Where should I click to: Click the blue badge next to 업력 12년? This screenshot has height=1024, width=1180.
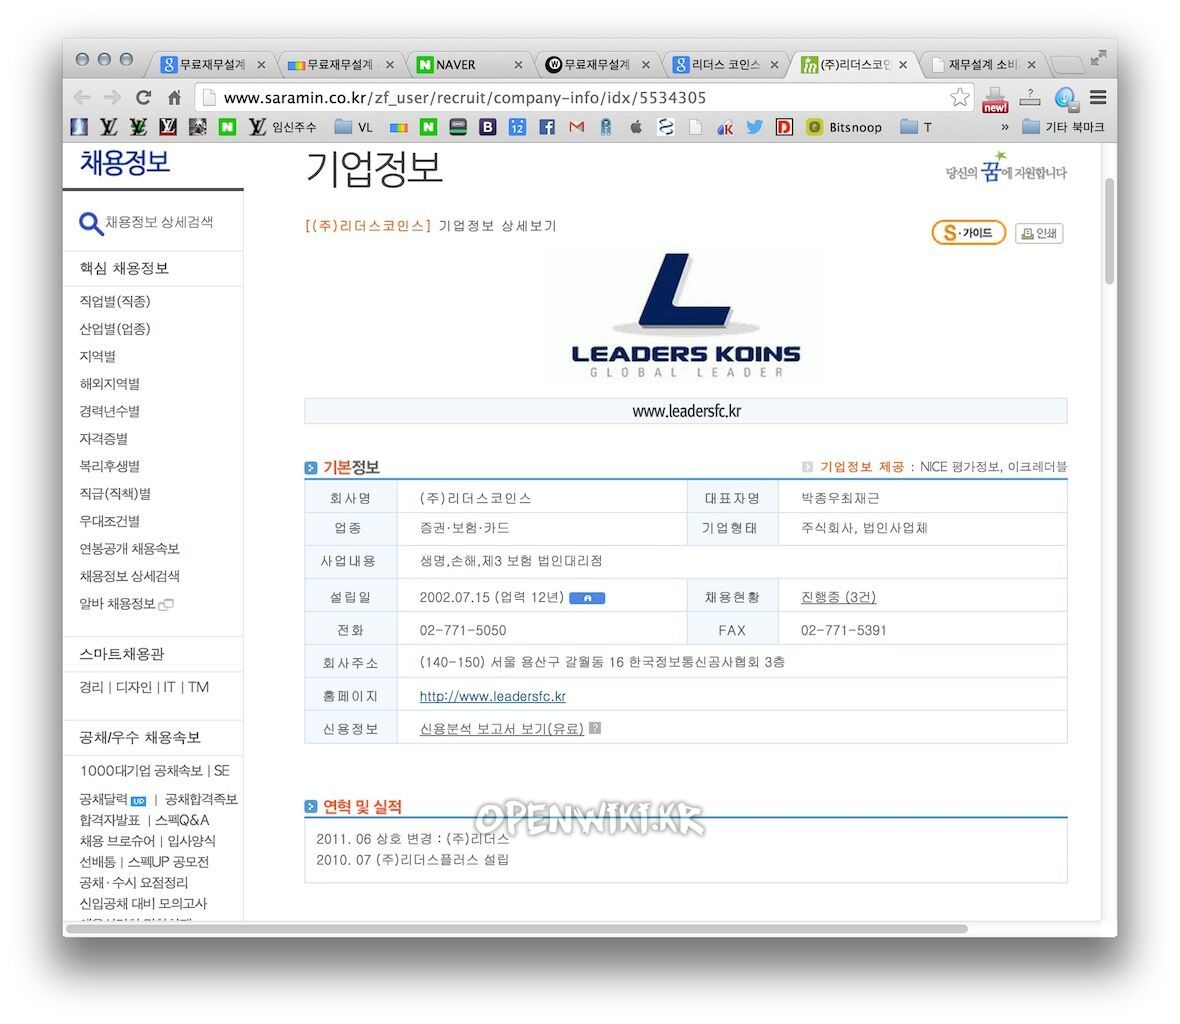587,598
